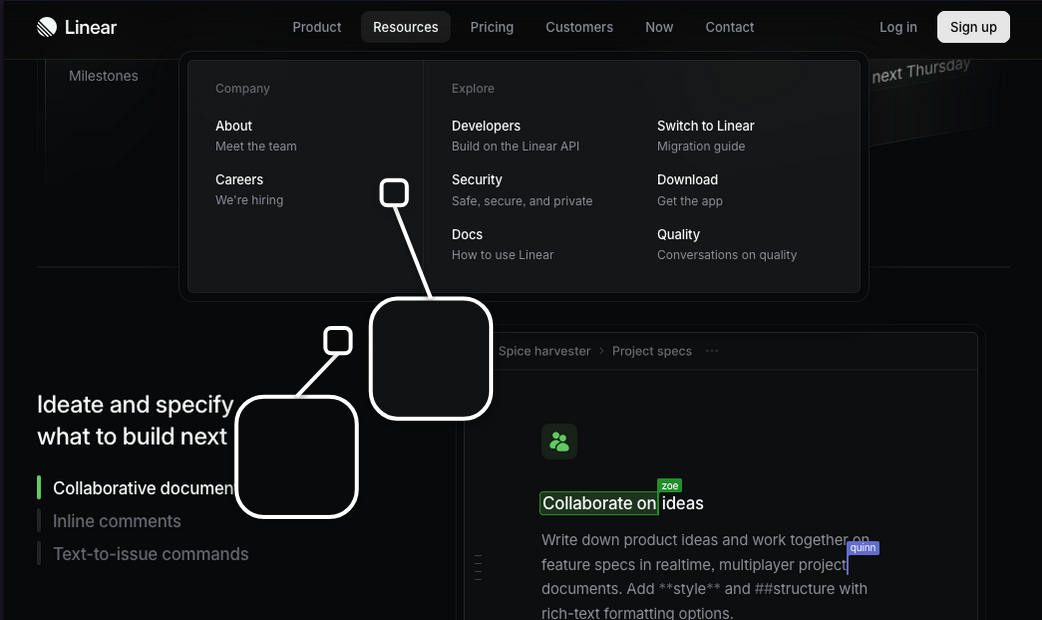The height and width of the screenshot is (620, 1042).
Task: Click the paragraph drag handle dots
Action: [478, 566]
